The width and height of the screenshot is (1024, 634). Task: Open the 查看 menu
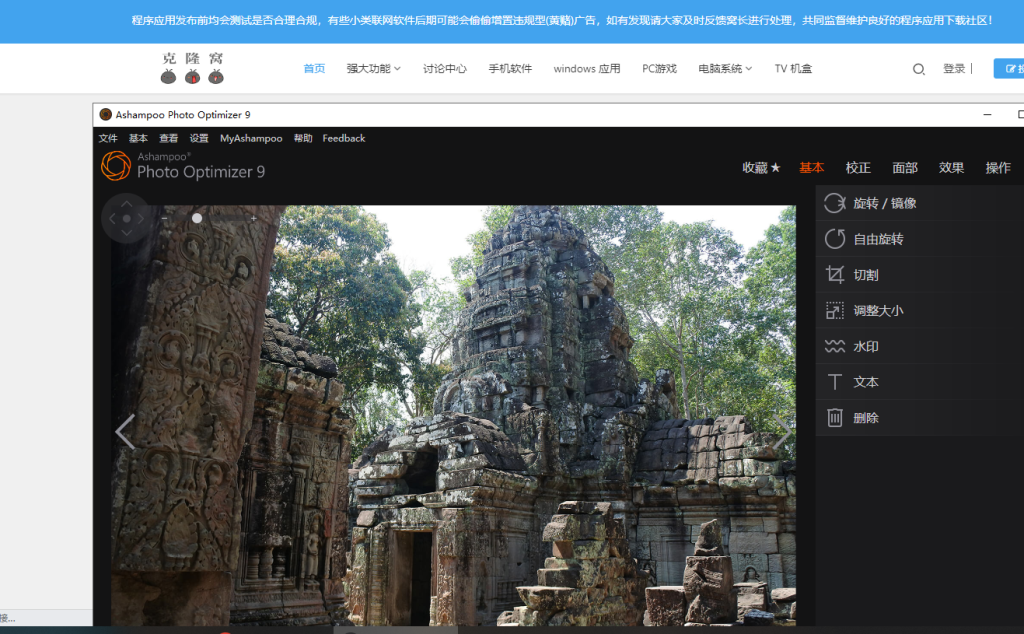pyautogui.click(x=168, y=138)
